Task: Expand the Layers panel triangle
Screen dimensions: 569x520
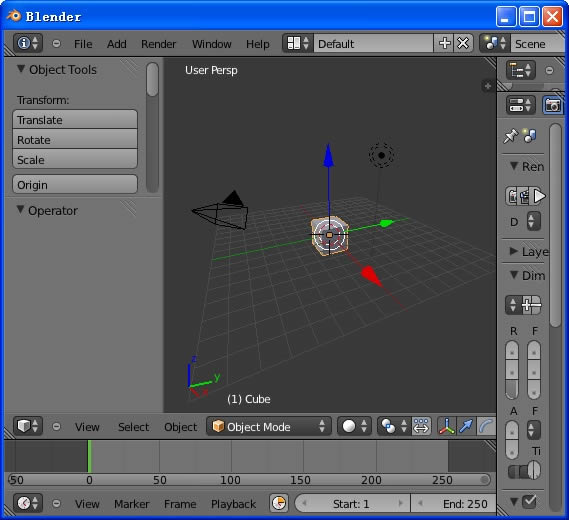Action: (513, 251)
